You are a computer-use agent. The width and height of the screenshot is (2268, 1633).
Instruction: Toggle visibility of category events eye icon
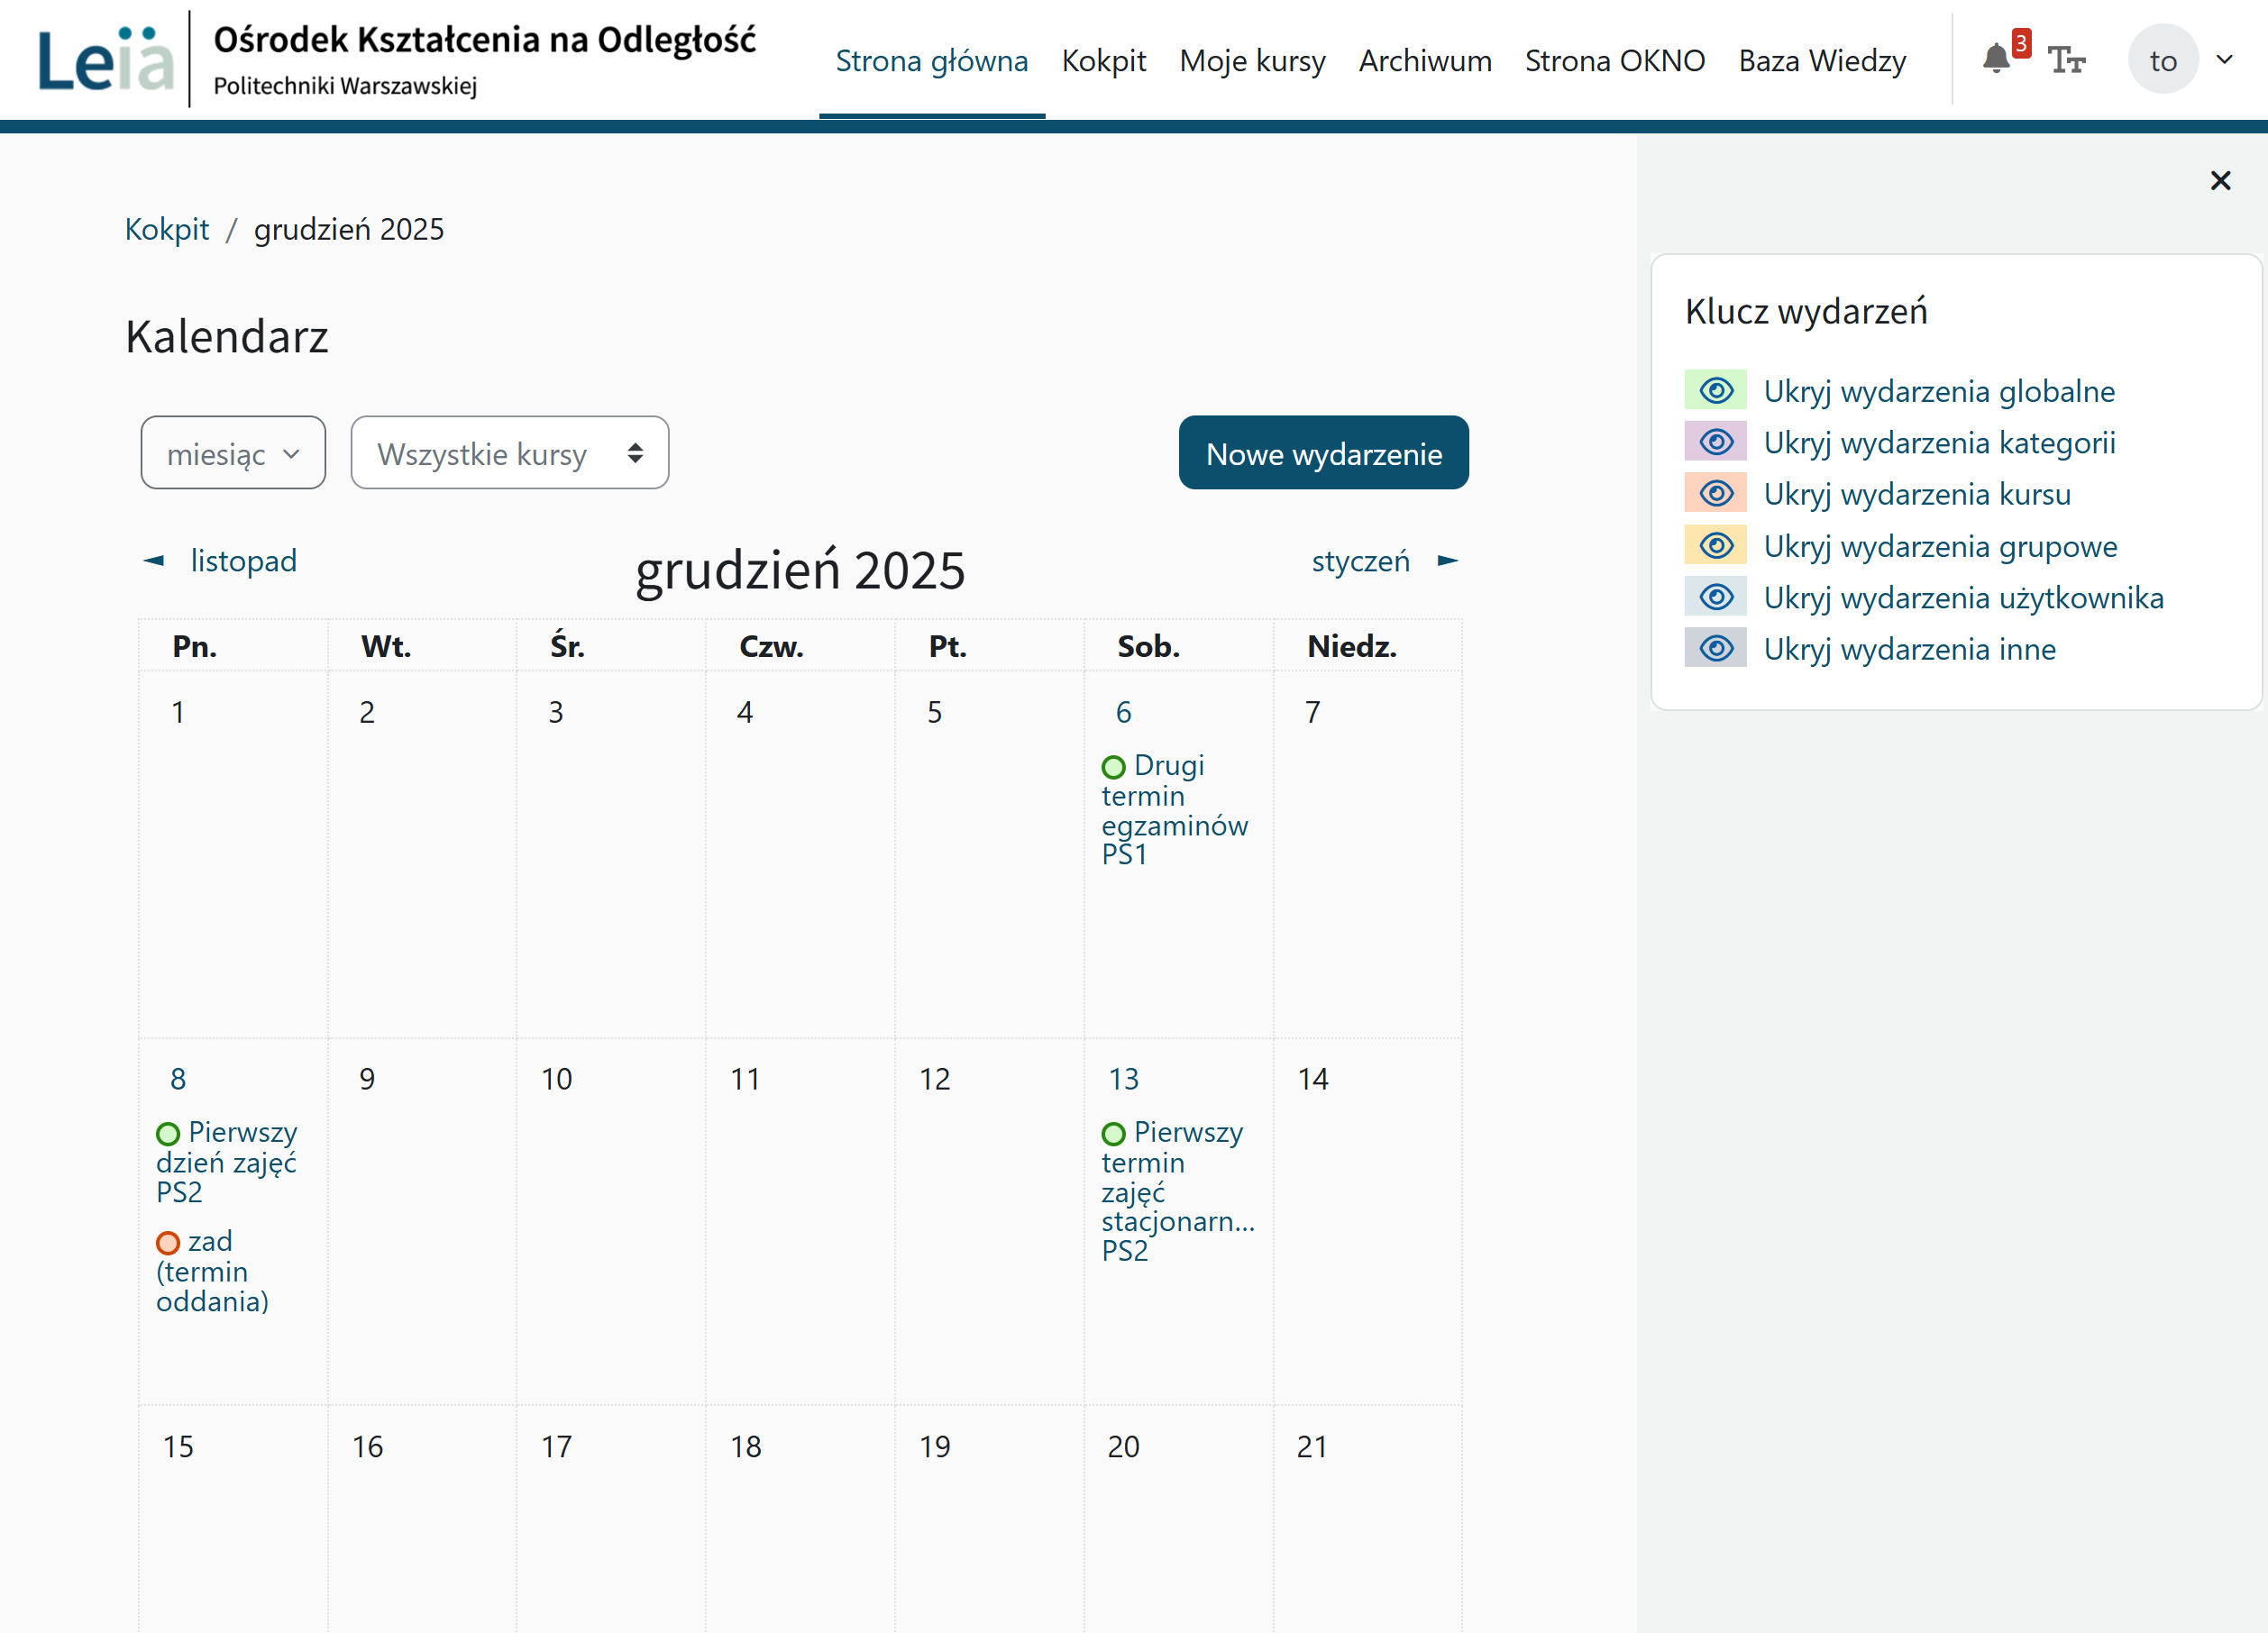point(1716,442)
